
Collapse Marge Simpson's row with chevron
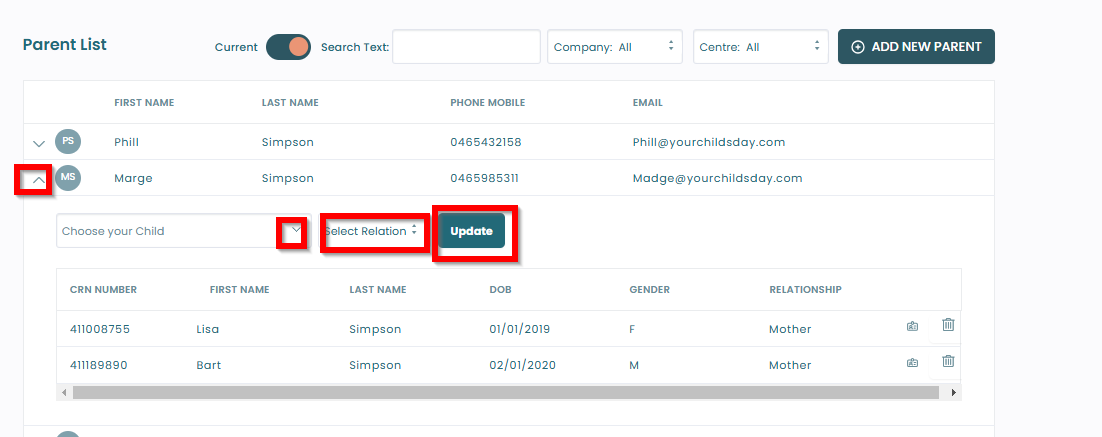[x=39, y=180]
